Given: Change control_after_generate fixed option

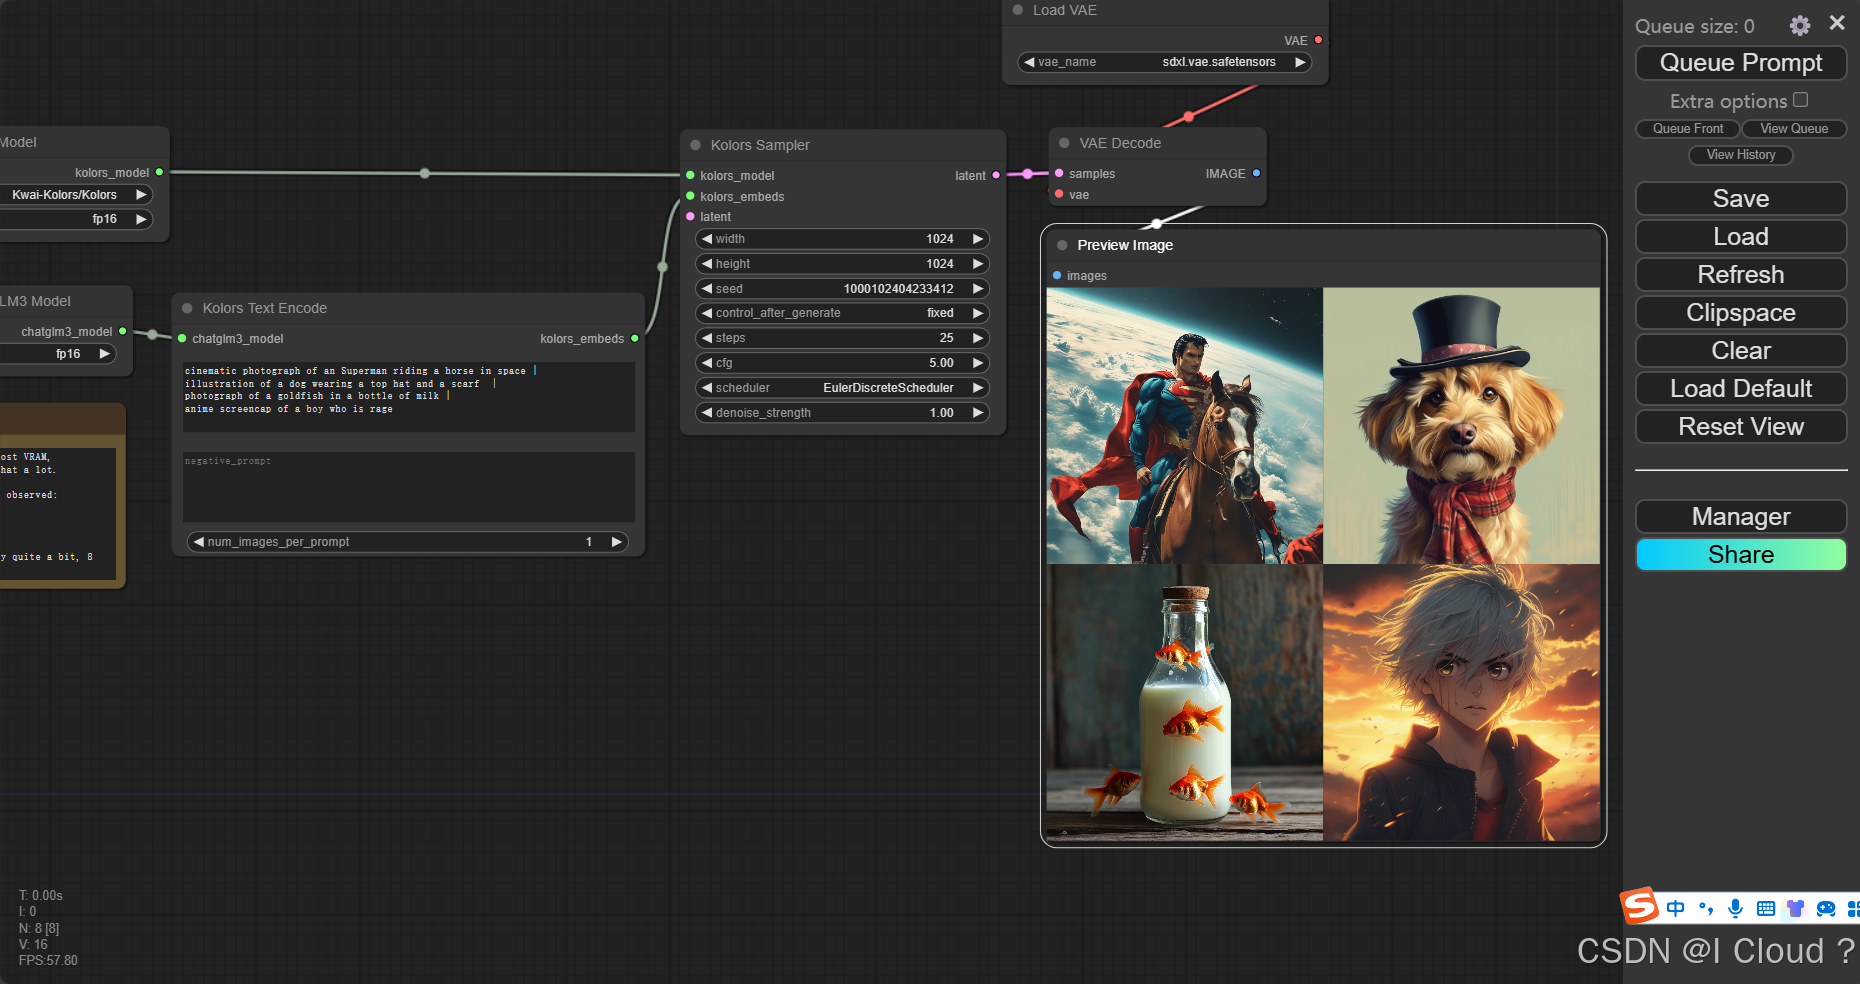Looking at the screenshot, I should [x=842, y=313].
